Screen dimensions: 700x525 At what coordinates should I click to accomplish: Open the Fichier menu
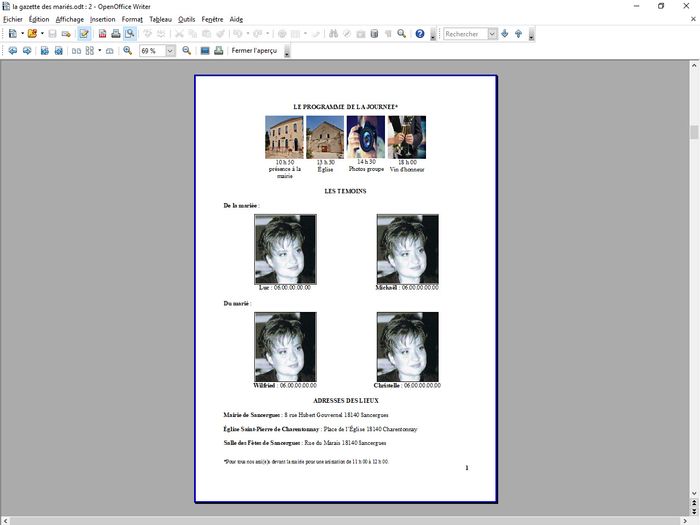tap(12, 19)
